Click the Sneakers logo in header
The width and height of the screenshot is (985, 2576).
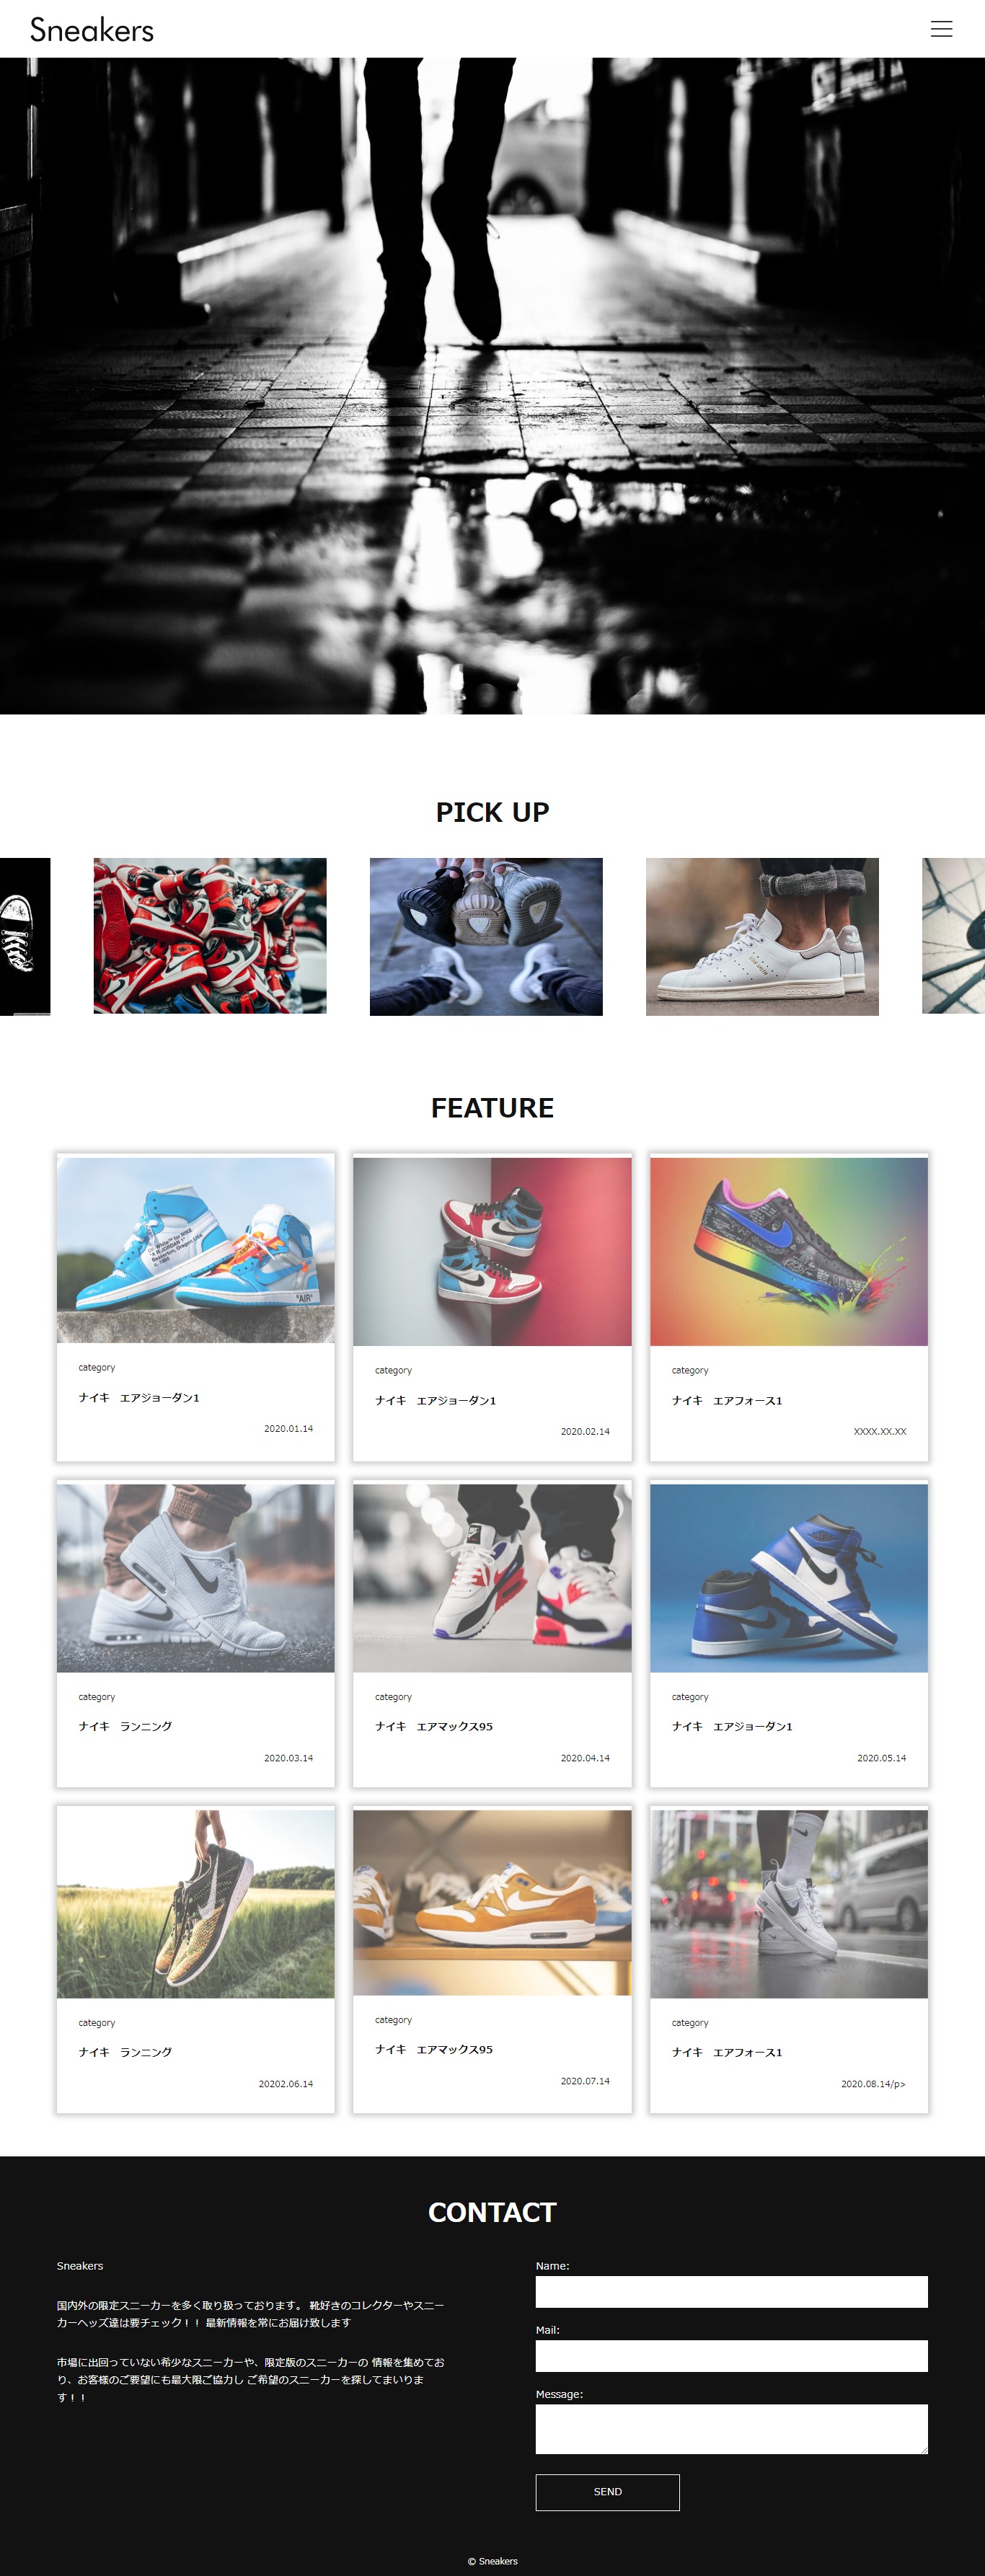point(92,30)
